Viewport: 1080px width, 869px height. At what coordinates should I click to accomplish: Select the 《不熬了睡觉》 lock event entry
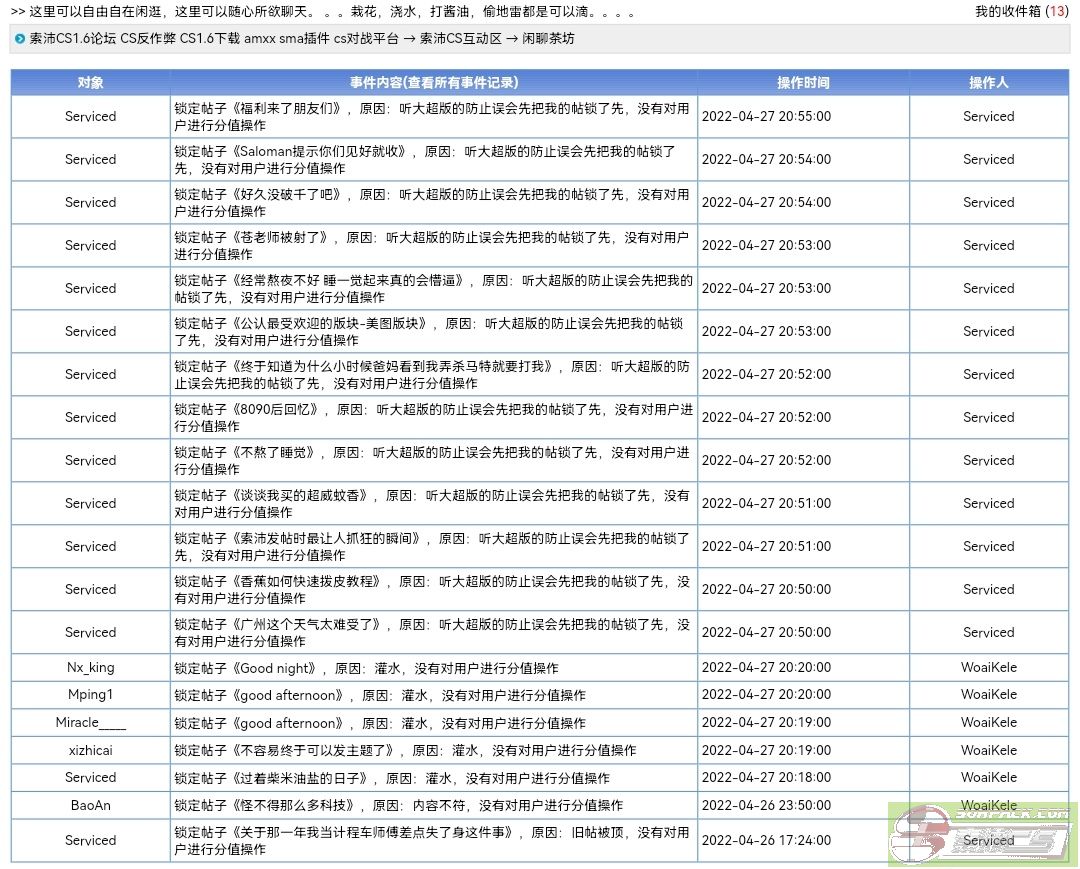(x=433, y=461)
